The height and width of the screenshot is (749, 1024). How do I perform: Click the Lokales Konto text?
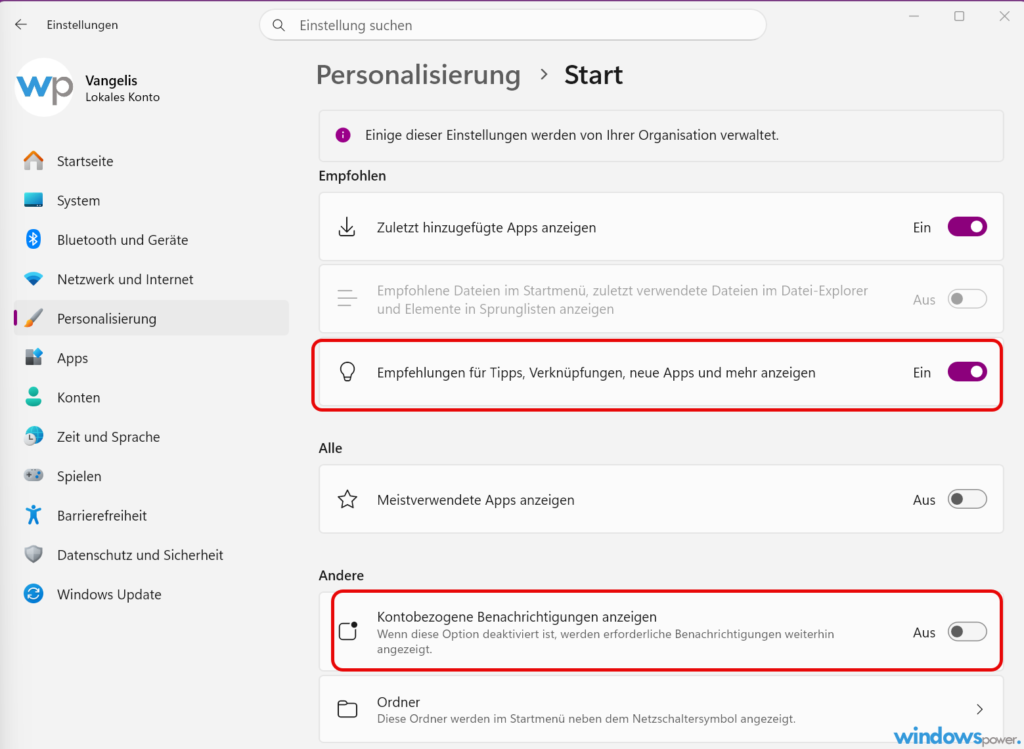[x=122, y=97]
